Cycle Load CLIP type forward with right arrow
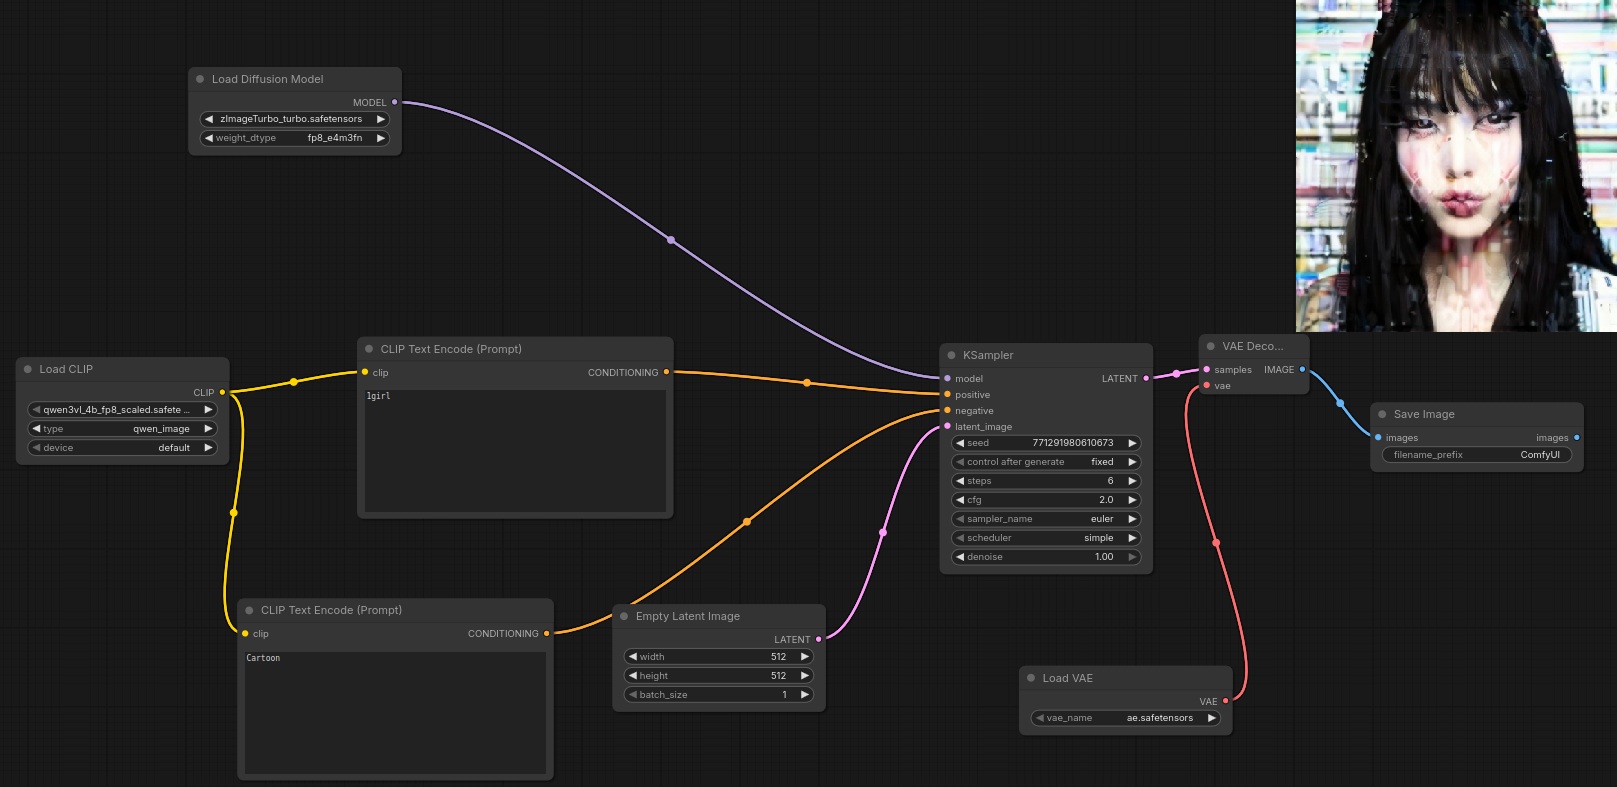Image resolution: width=1617 pixels, height=787 pixels. (208, 429)
